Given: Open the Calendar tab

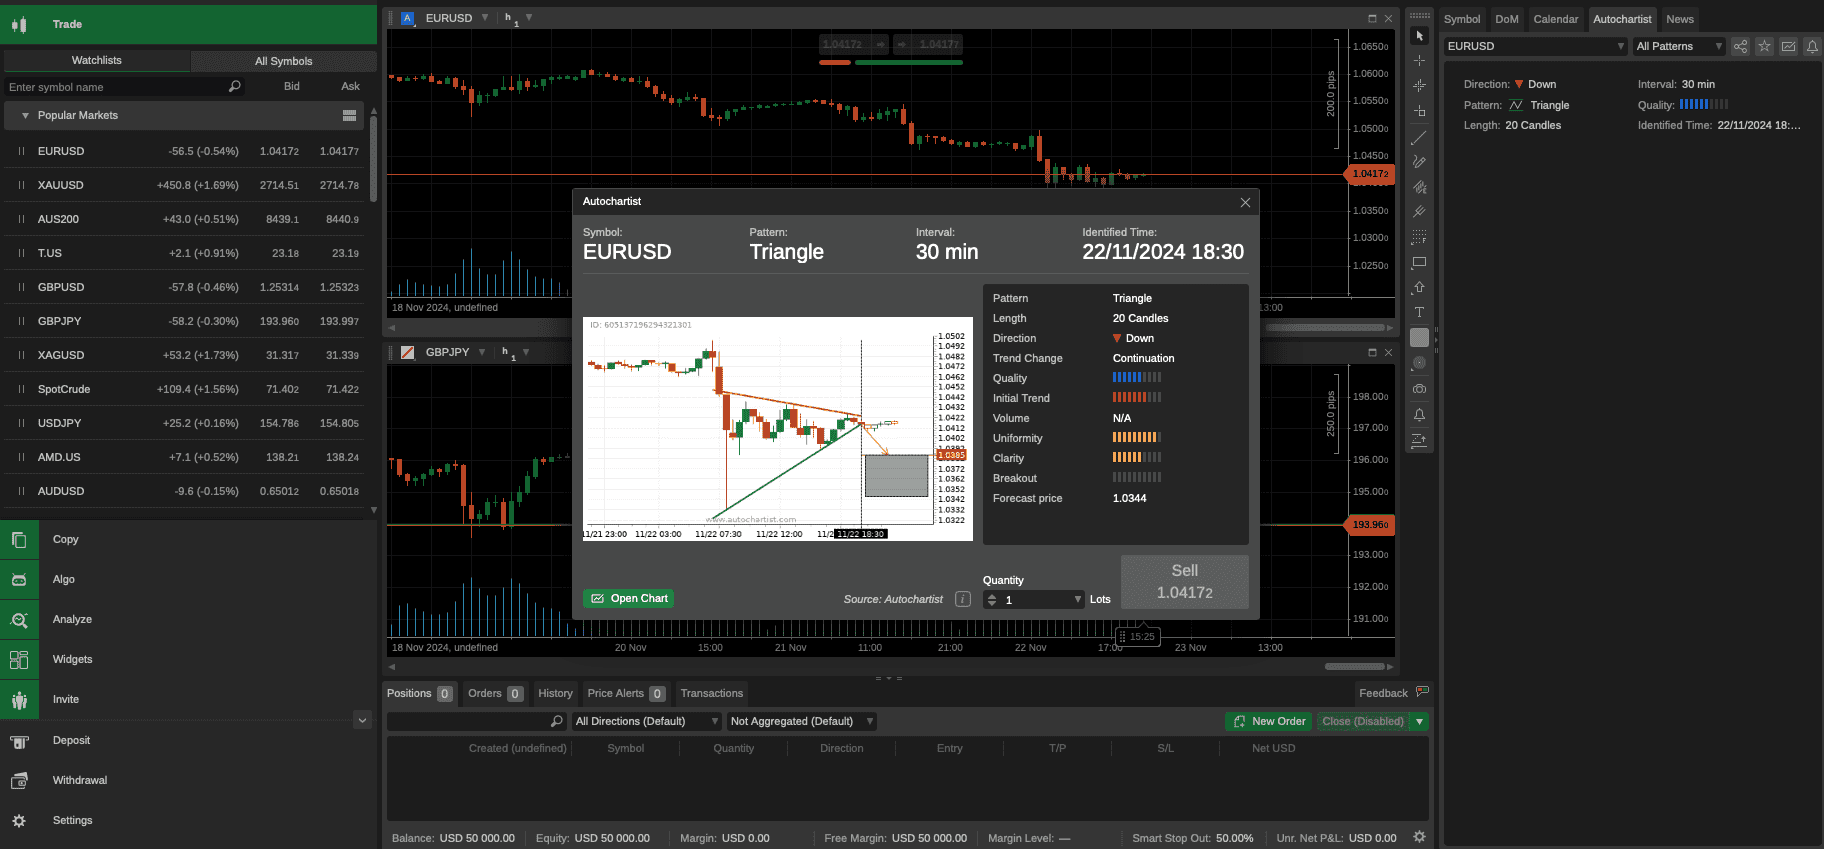Looking at the screenshot, I should [x=1556, y=19].
